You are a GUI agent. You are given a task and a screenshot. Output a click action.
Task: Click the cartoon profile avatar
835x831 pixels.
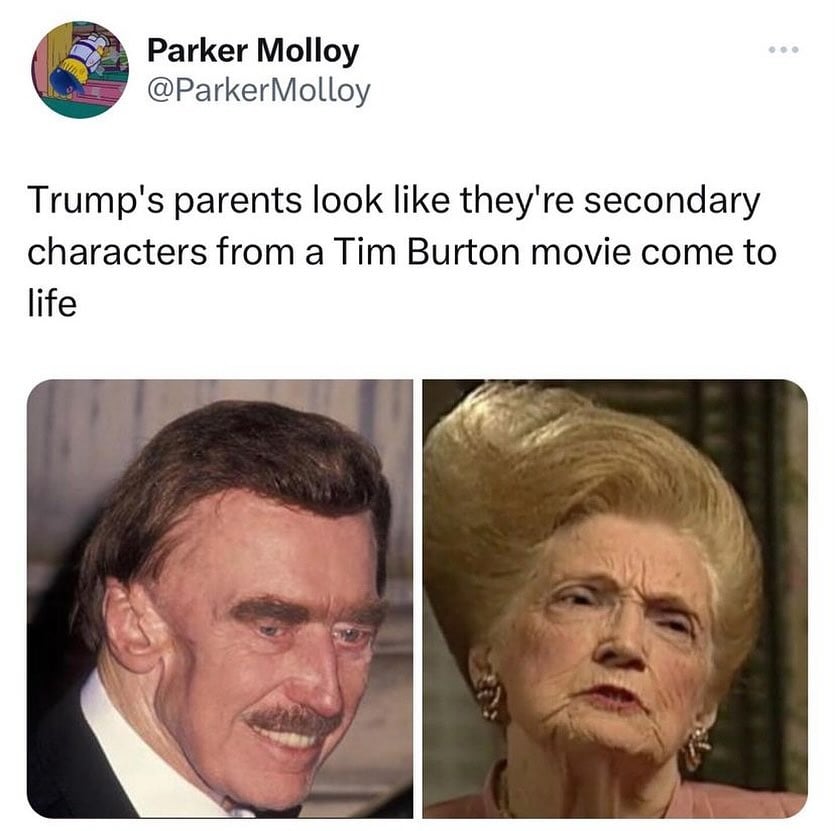80,70
